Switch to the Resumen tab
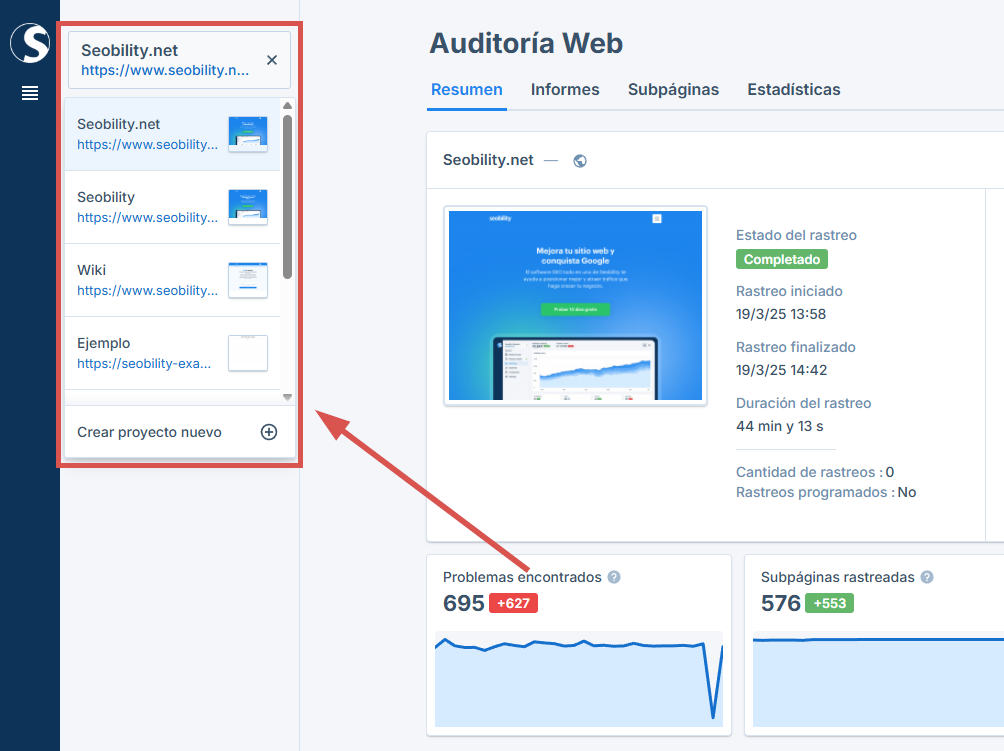 467,90
